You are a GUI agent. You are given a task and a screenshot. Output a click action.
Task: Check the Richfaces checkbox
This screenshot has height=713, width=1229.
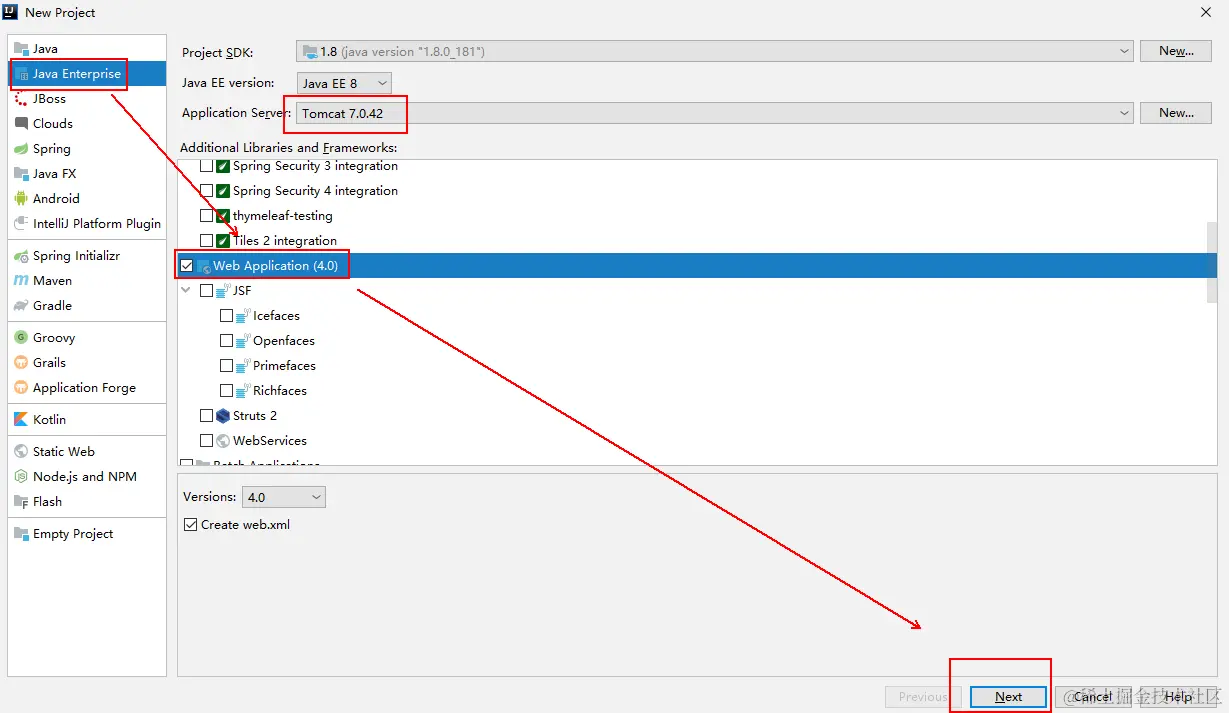click(227, 391)
